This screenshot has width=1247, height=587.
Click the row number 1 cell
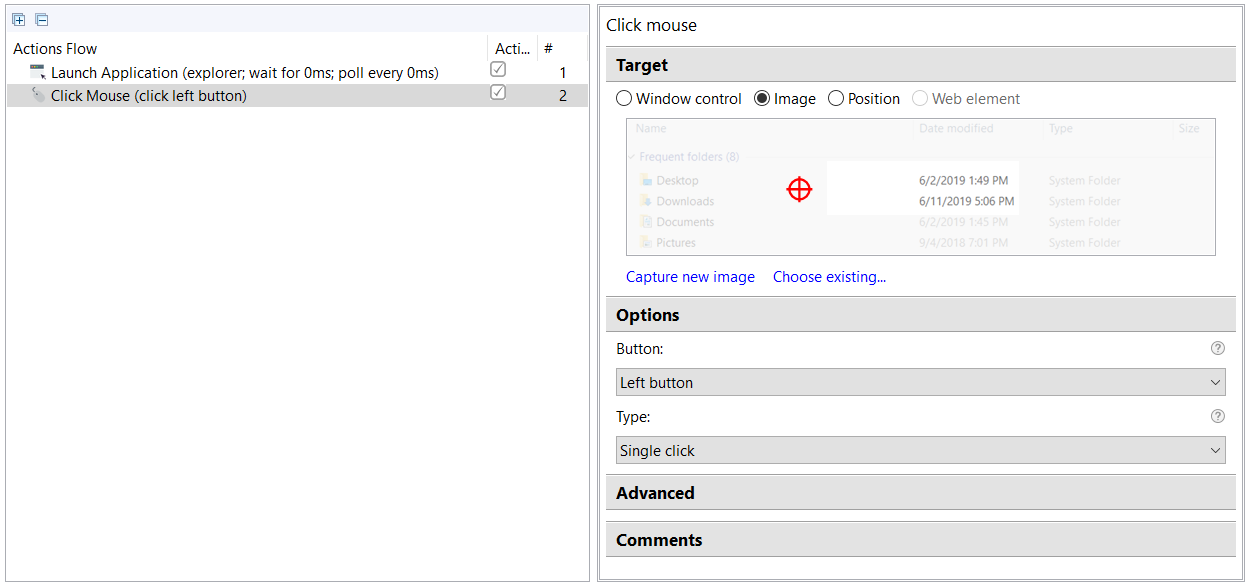(562, 72)
